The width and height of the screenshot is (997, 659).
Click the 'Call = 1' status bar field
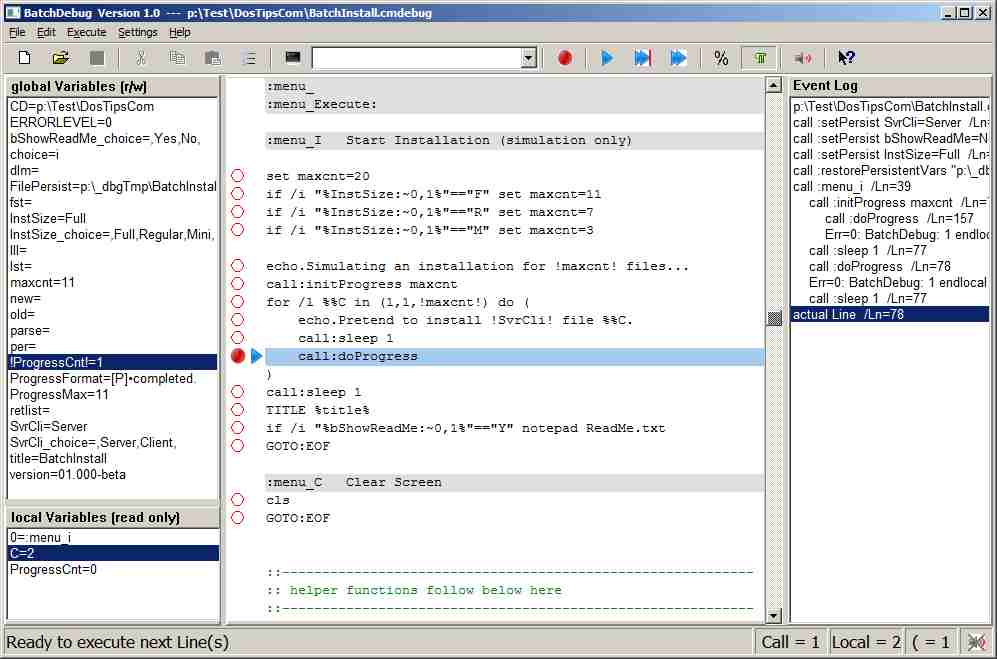coord(791,642)
